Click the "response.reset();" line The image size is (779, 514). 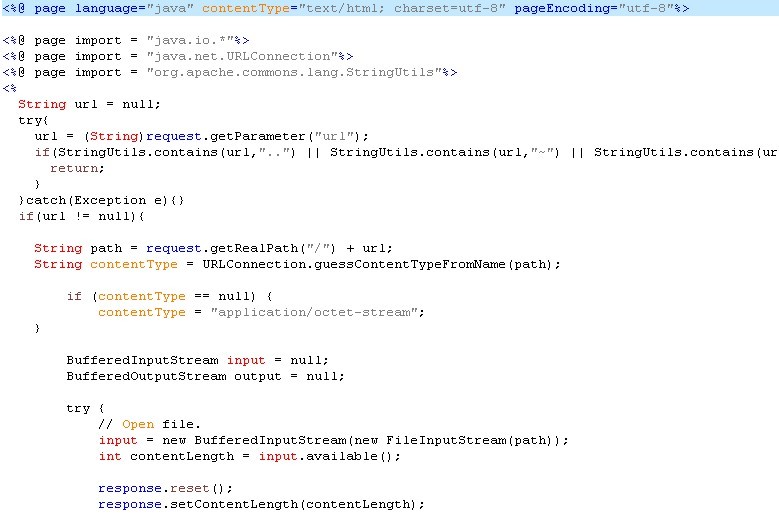(x=165, y=489)
